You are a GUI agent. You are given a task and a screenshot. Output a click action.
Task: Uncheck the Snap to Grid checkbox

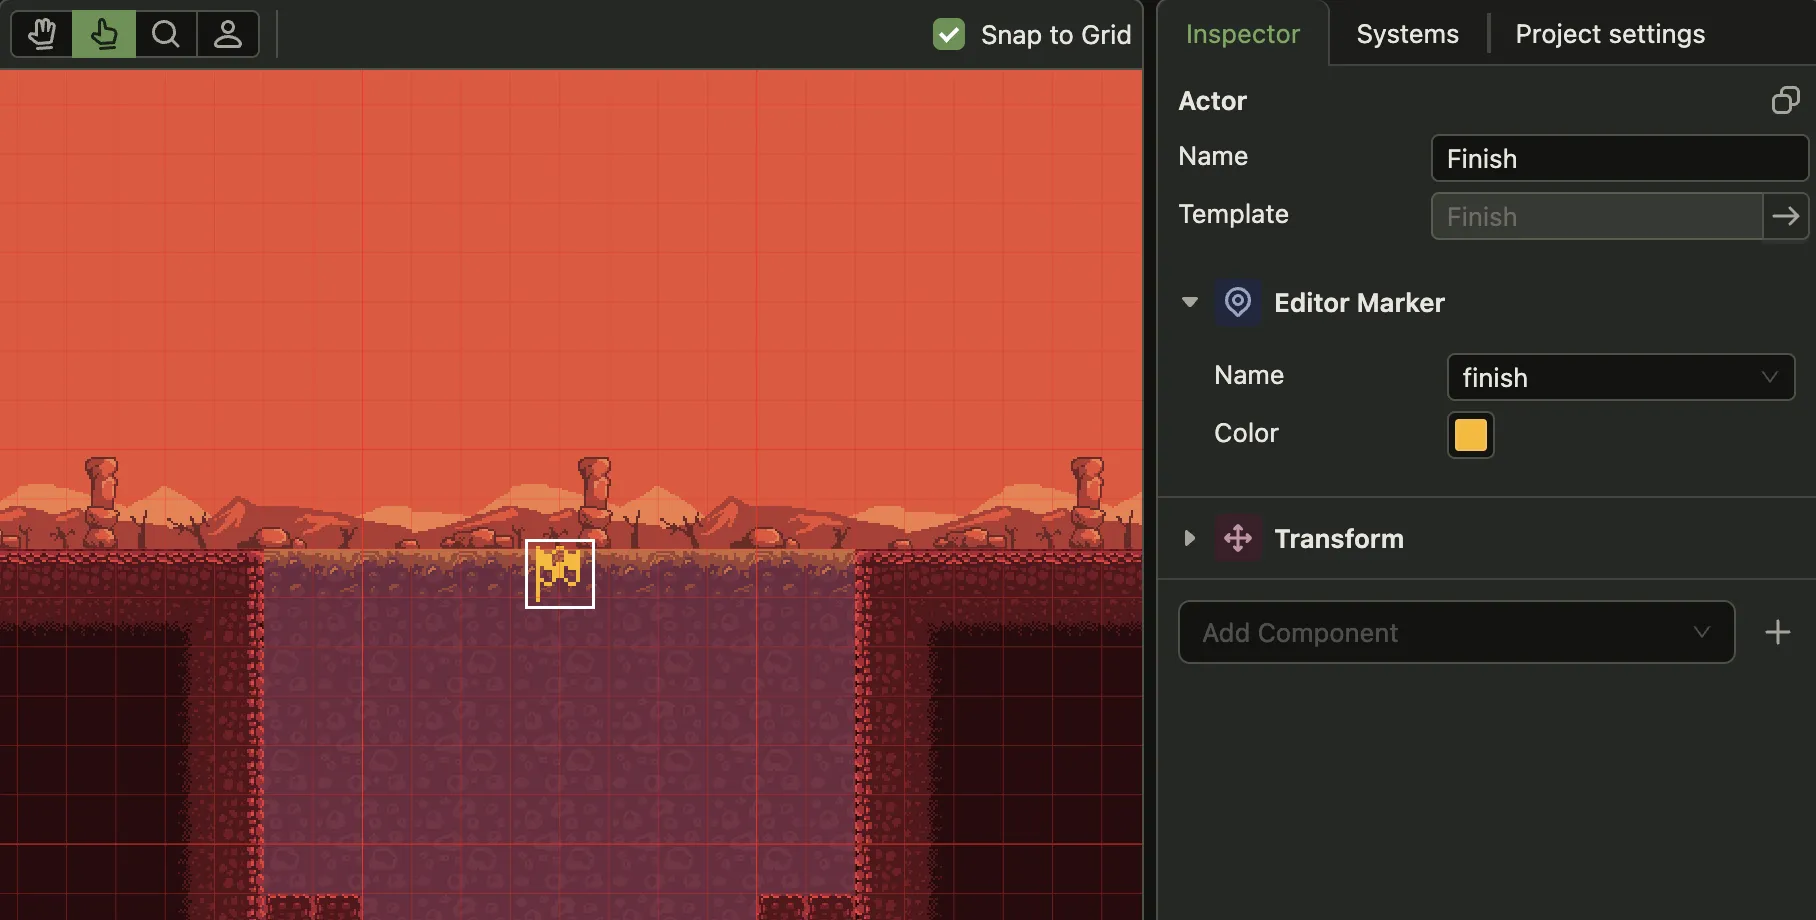[x=948, y=34]
